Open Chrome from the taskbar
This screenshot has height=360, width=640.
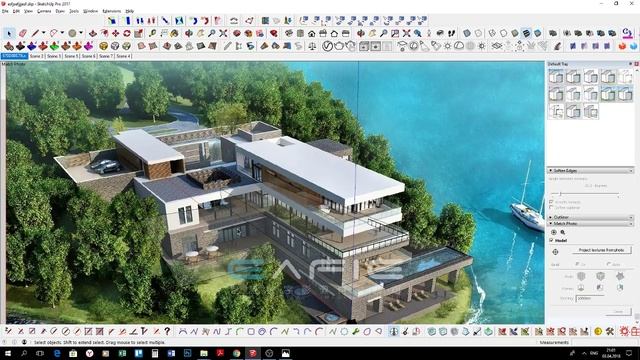[236, 353]
